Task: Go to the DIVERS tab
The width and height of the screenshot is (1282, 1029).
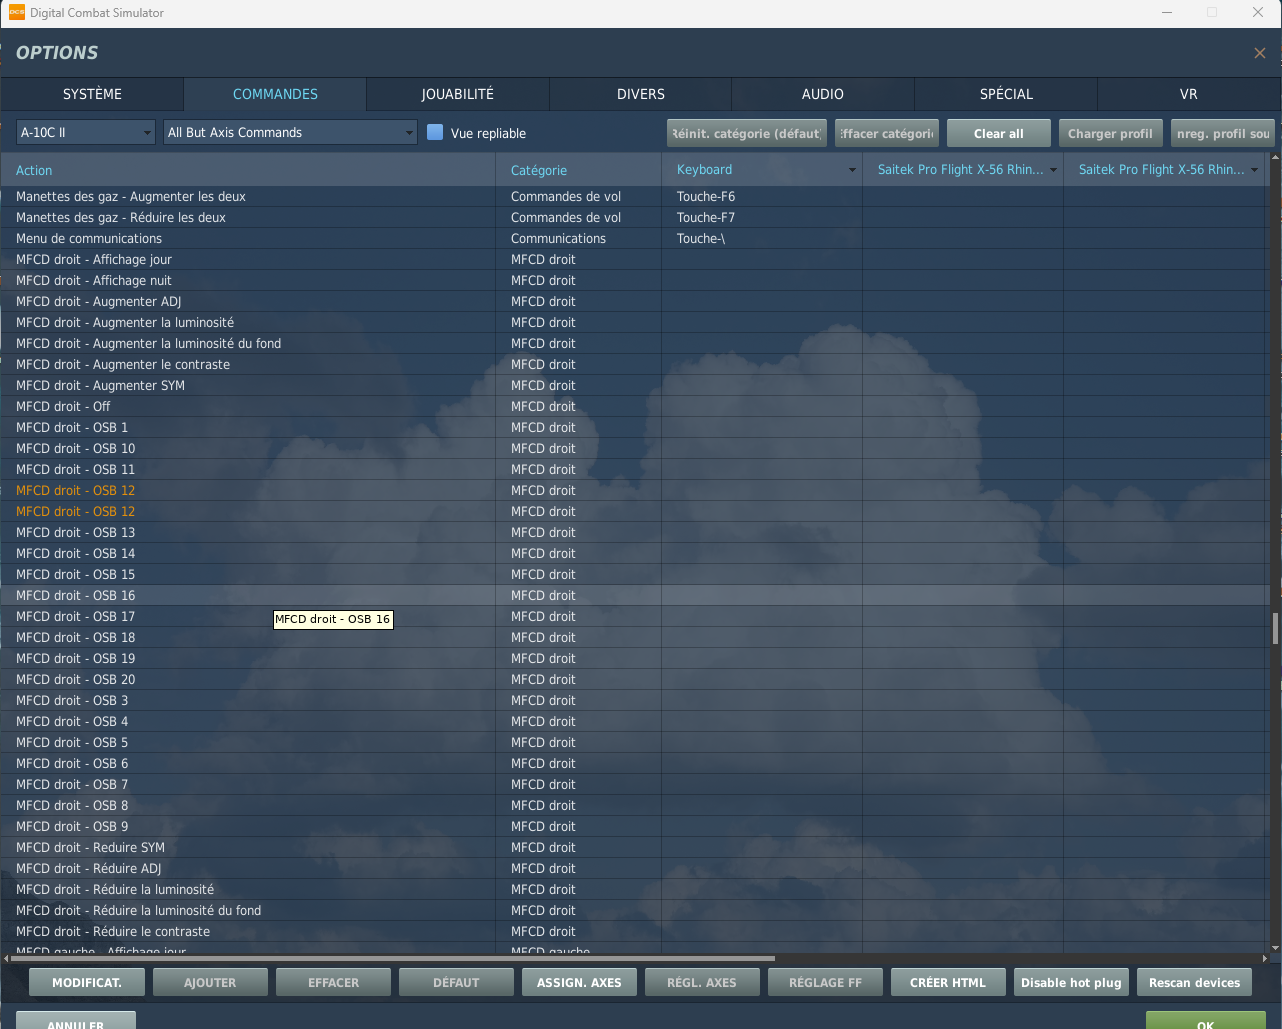Action: 640,94
